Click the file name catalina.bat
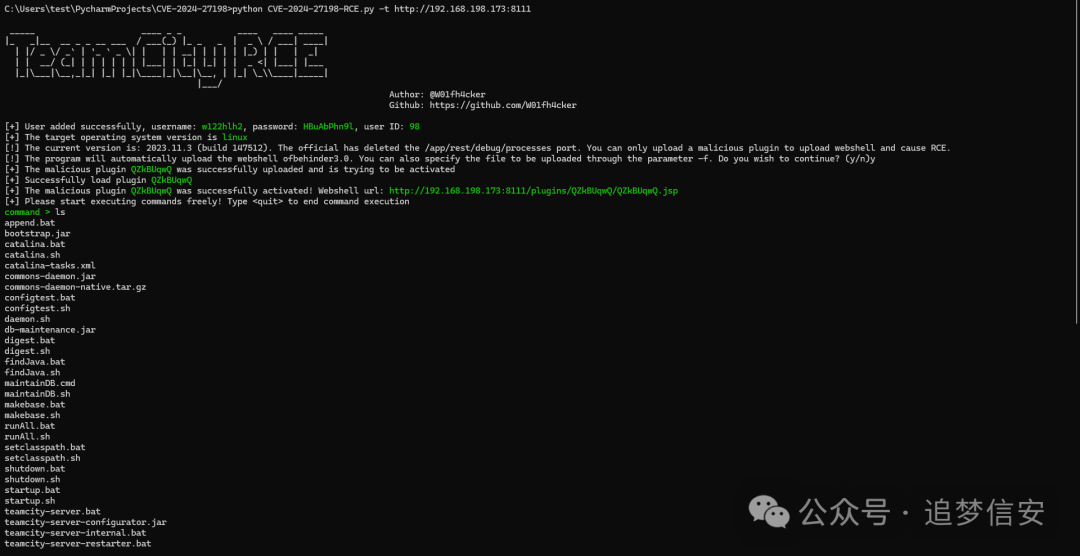This screenshot has height=556, width=1080. coord(35,245)
